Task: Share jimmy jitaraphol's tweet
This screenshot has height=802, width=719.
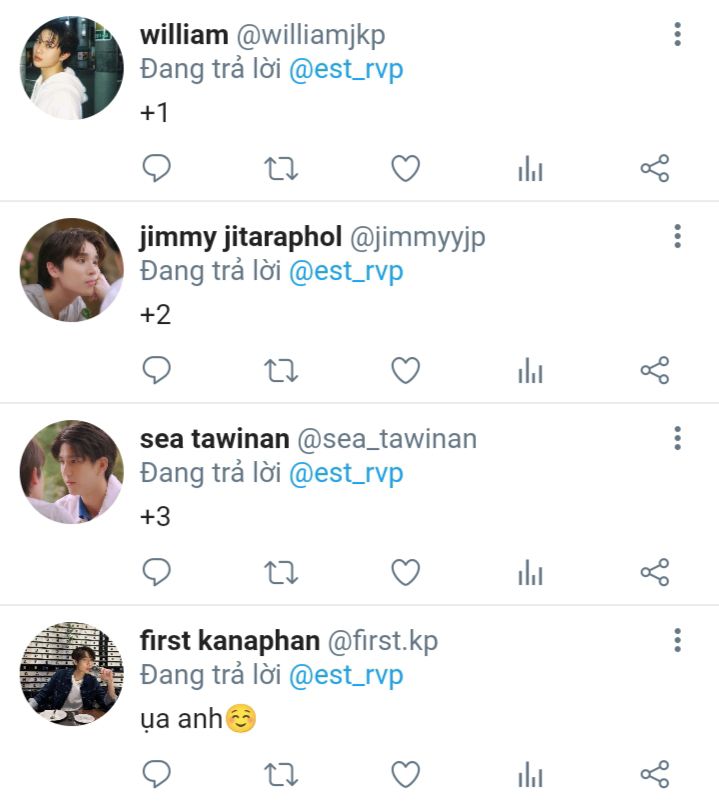Action: click(654, 372)
